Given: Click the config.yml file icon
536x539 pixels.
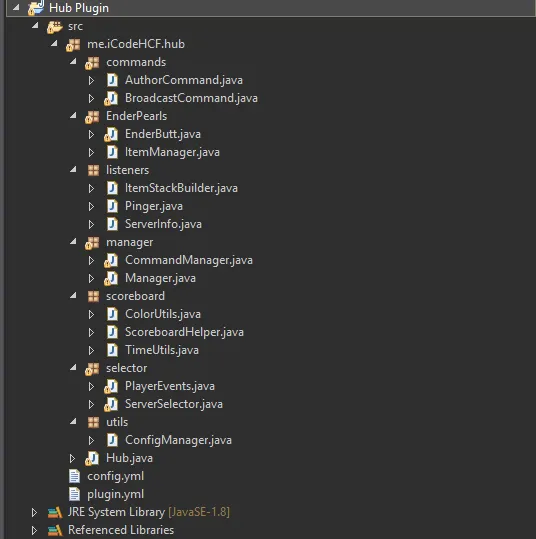Looking at the screenshot, I should tap(74, 476).
